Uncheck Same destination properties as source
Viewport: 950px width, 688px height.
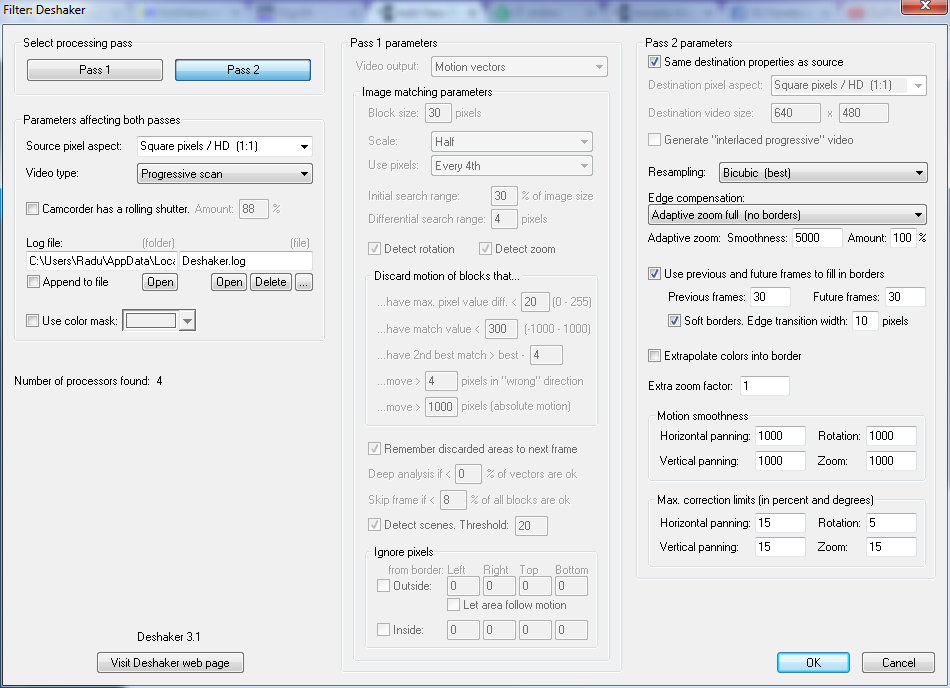click(x=654, y=61)
